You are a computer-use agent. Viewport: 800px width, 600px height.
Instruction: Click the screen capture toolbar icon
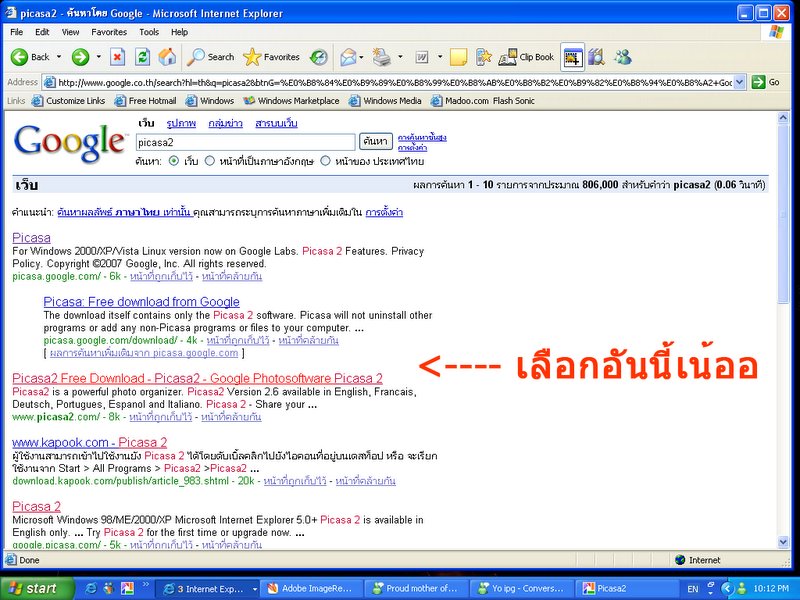(572, 57)
